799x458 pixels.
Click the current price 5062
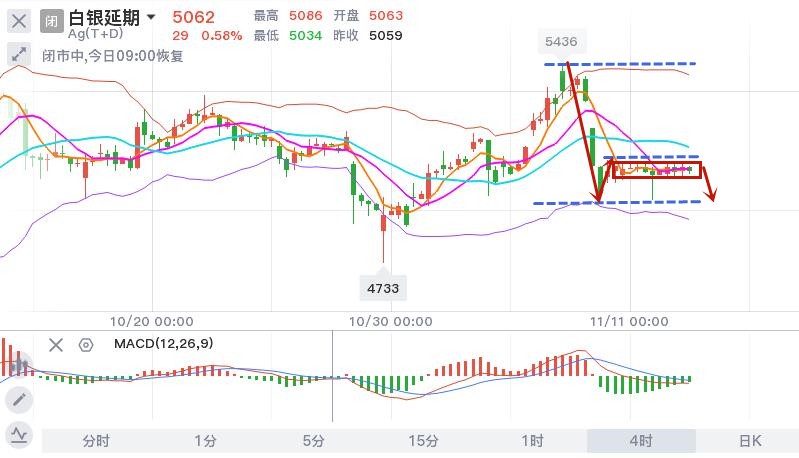tap(193, 17)
